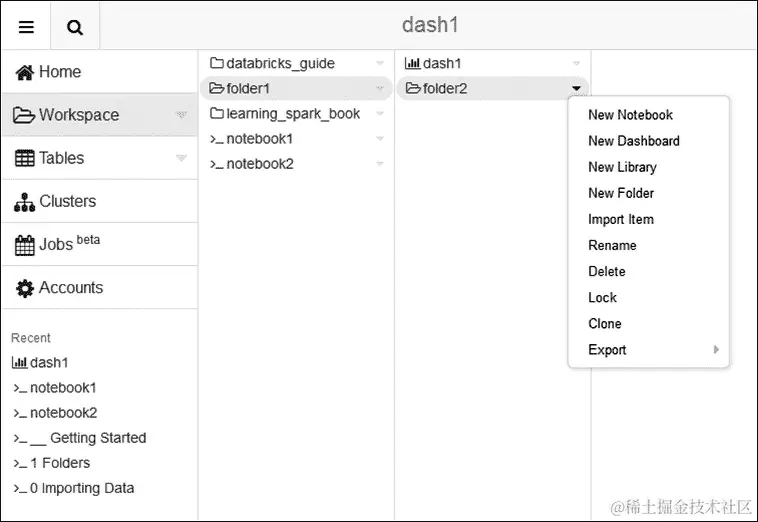Open notebook1 name in workspace column
The height and width of the screenshot is (522, 758).
click(x=260, y=139)
